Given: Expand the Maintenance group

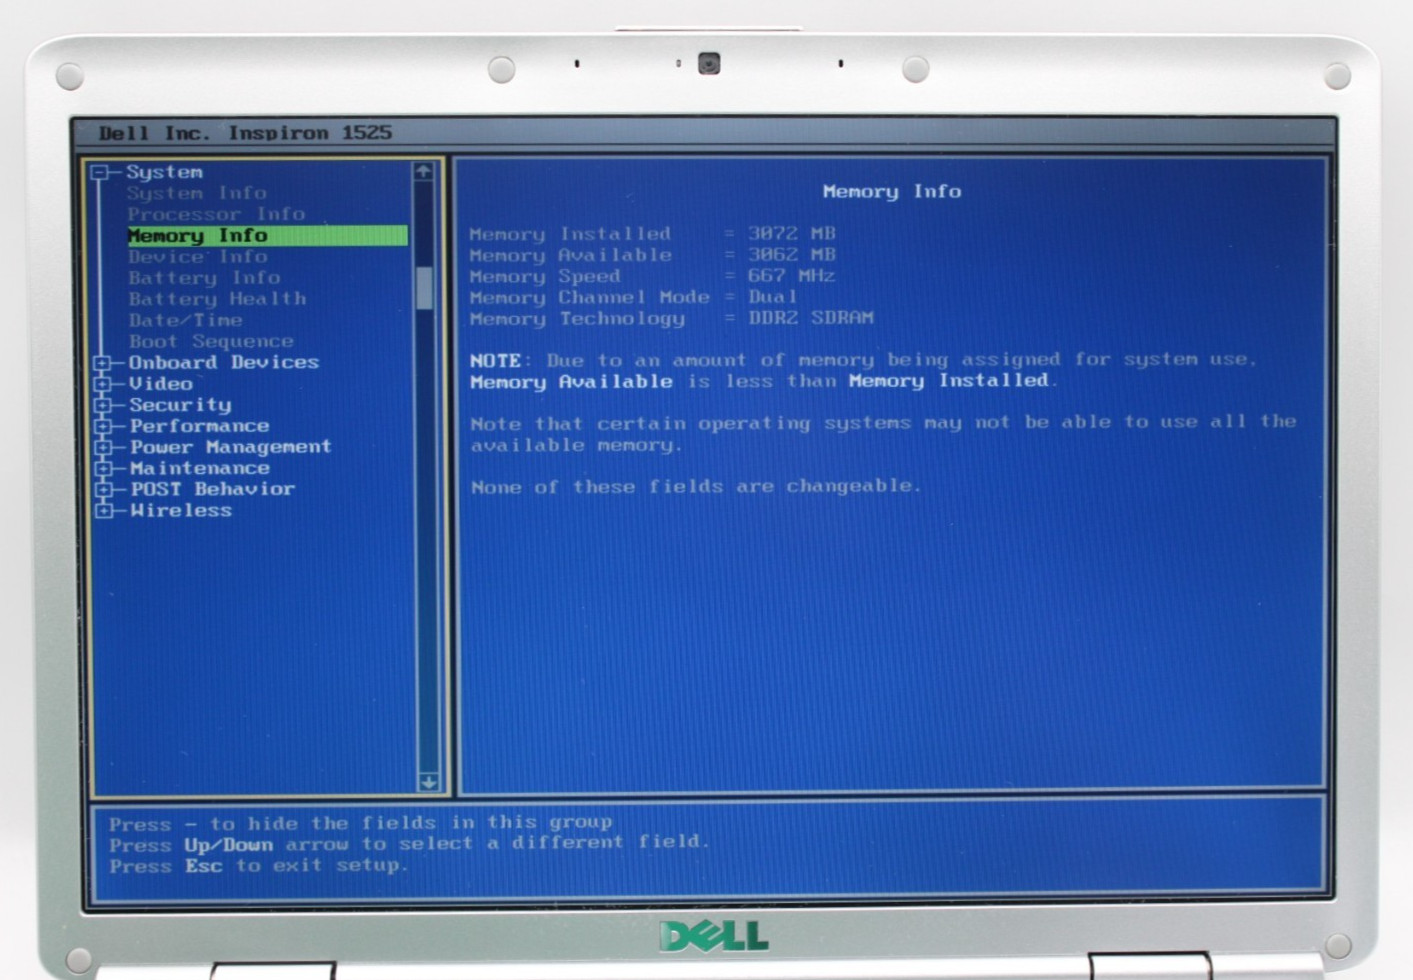Looking at the screenshot, I should (x=102, y=468).
